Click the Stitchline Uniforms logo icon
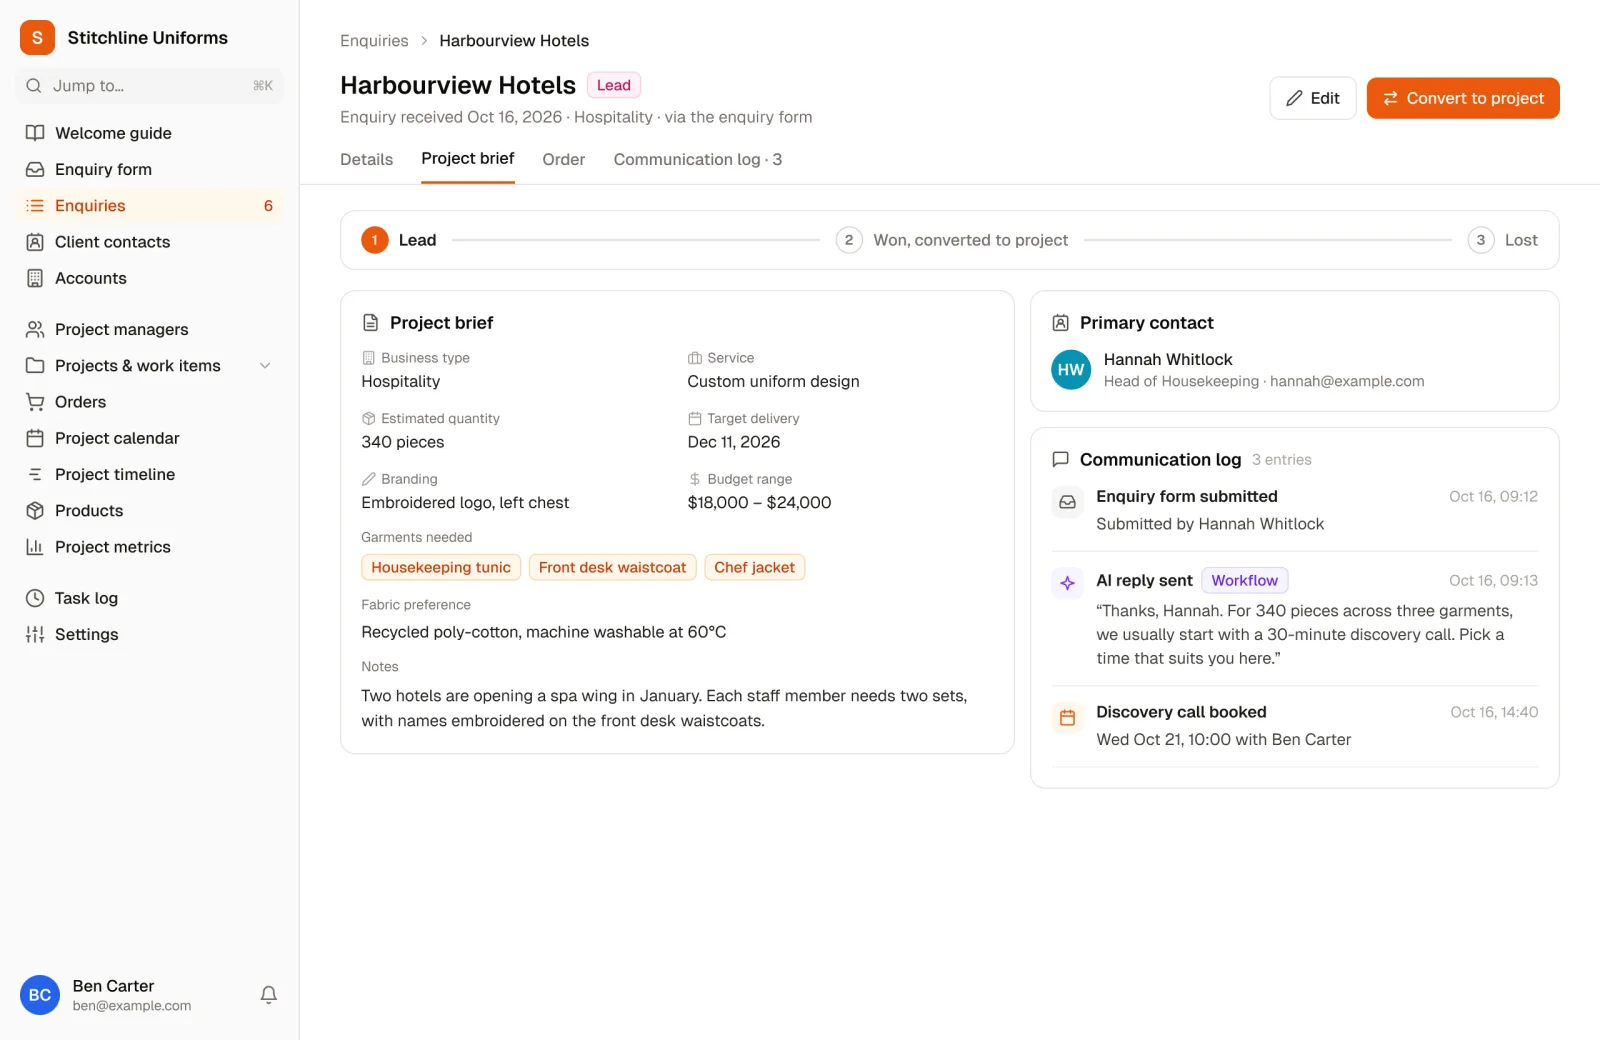 point(37,38)
